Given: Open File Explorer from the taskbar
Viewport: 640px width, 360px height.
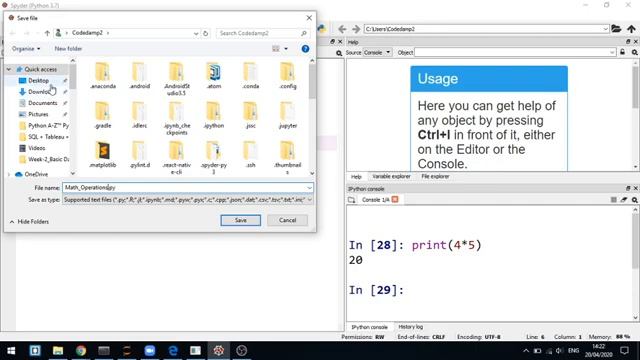Looking at the screenshot, I should click(x=58, y=351).
